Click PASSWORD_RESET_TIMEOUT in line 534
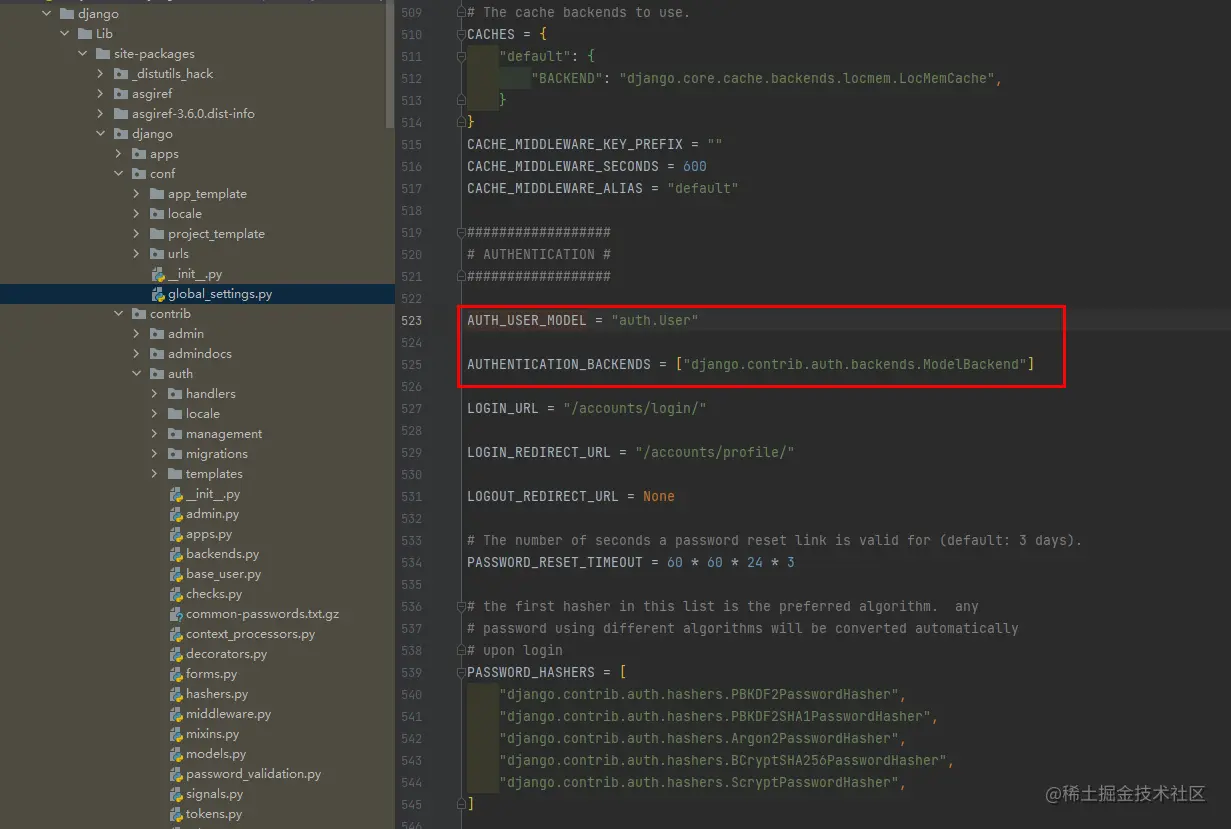 555,562
